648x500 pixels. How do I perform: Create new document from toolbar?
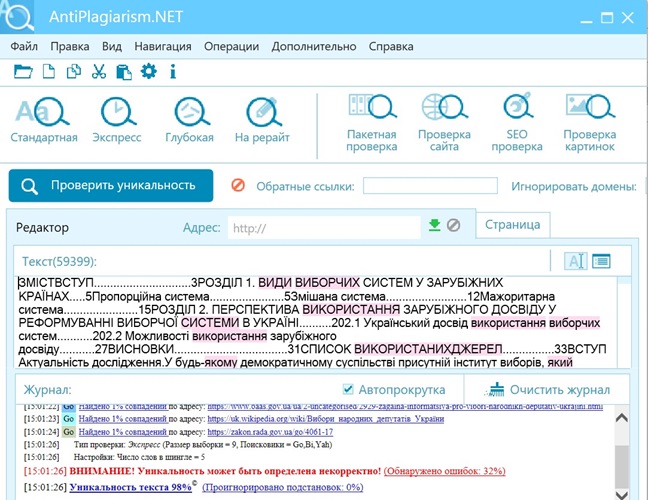(x=49, y=72)
